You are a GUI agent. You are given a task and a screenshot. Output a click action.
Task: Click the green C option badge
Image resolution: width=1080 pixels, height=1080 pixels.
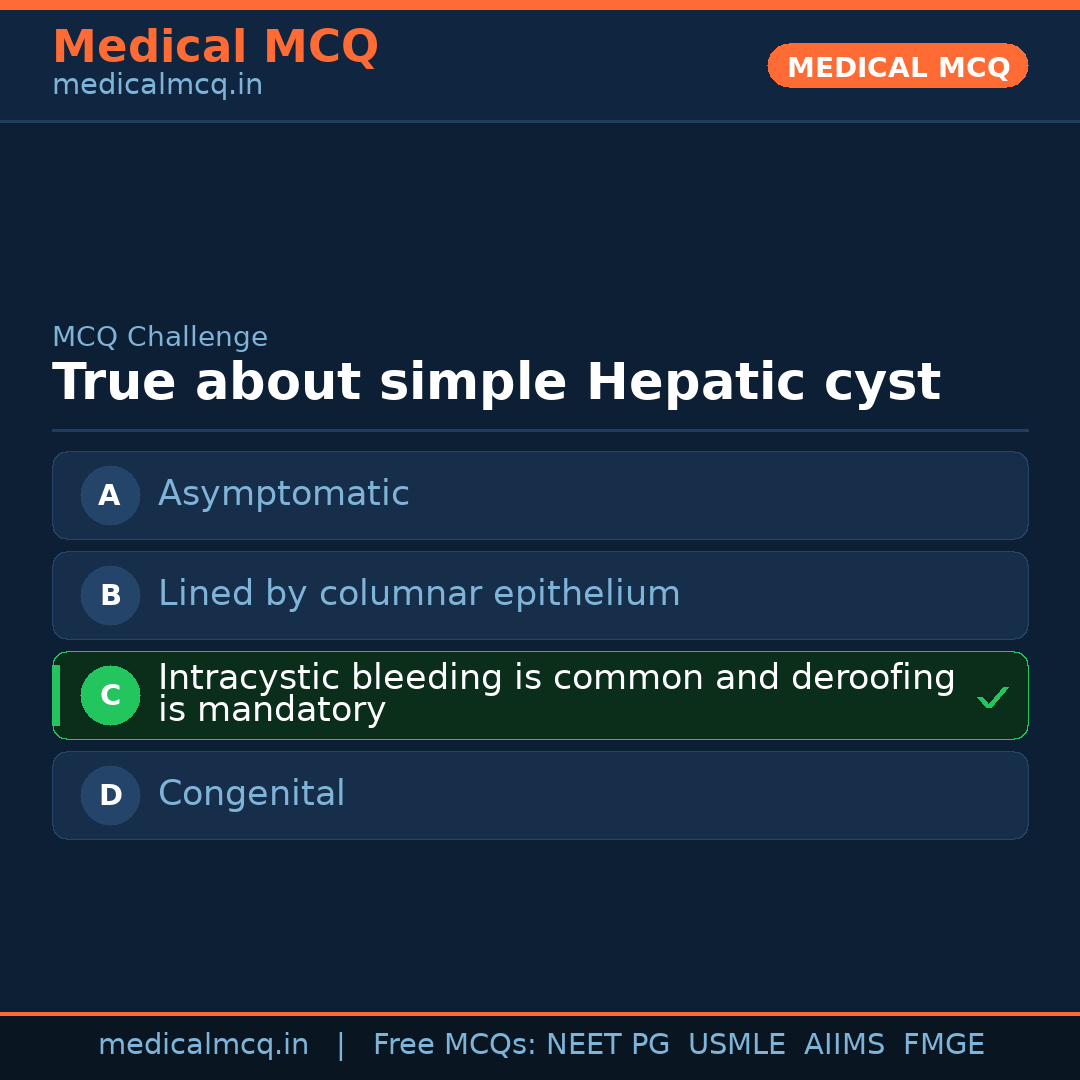(110, 695)
